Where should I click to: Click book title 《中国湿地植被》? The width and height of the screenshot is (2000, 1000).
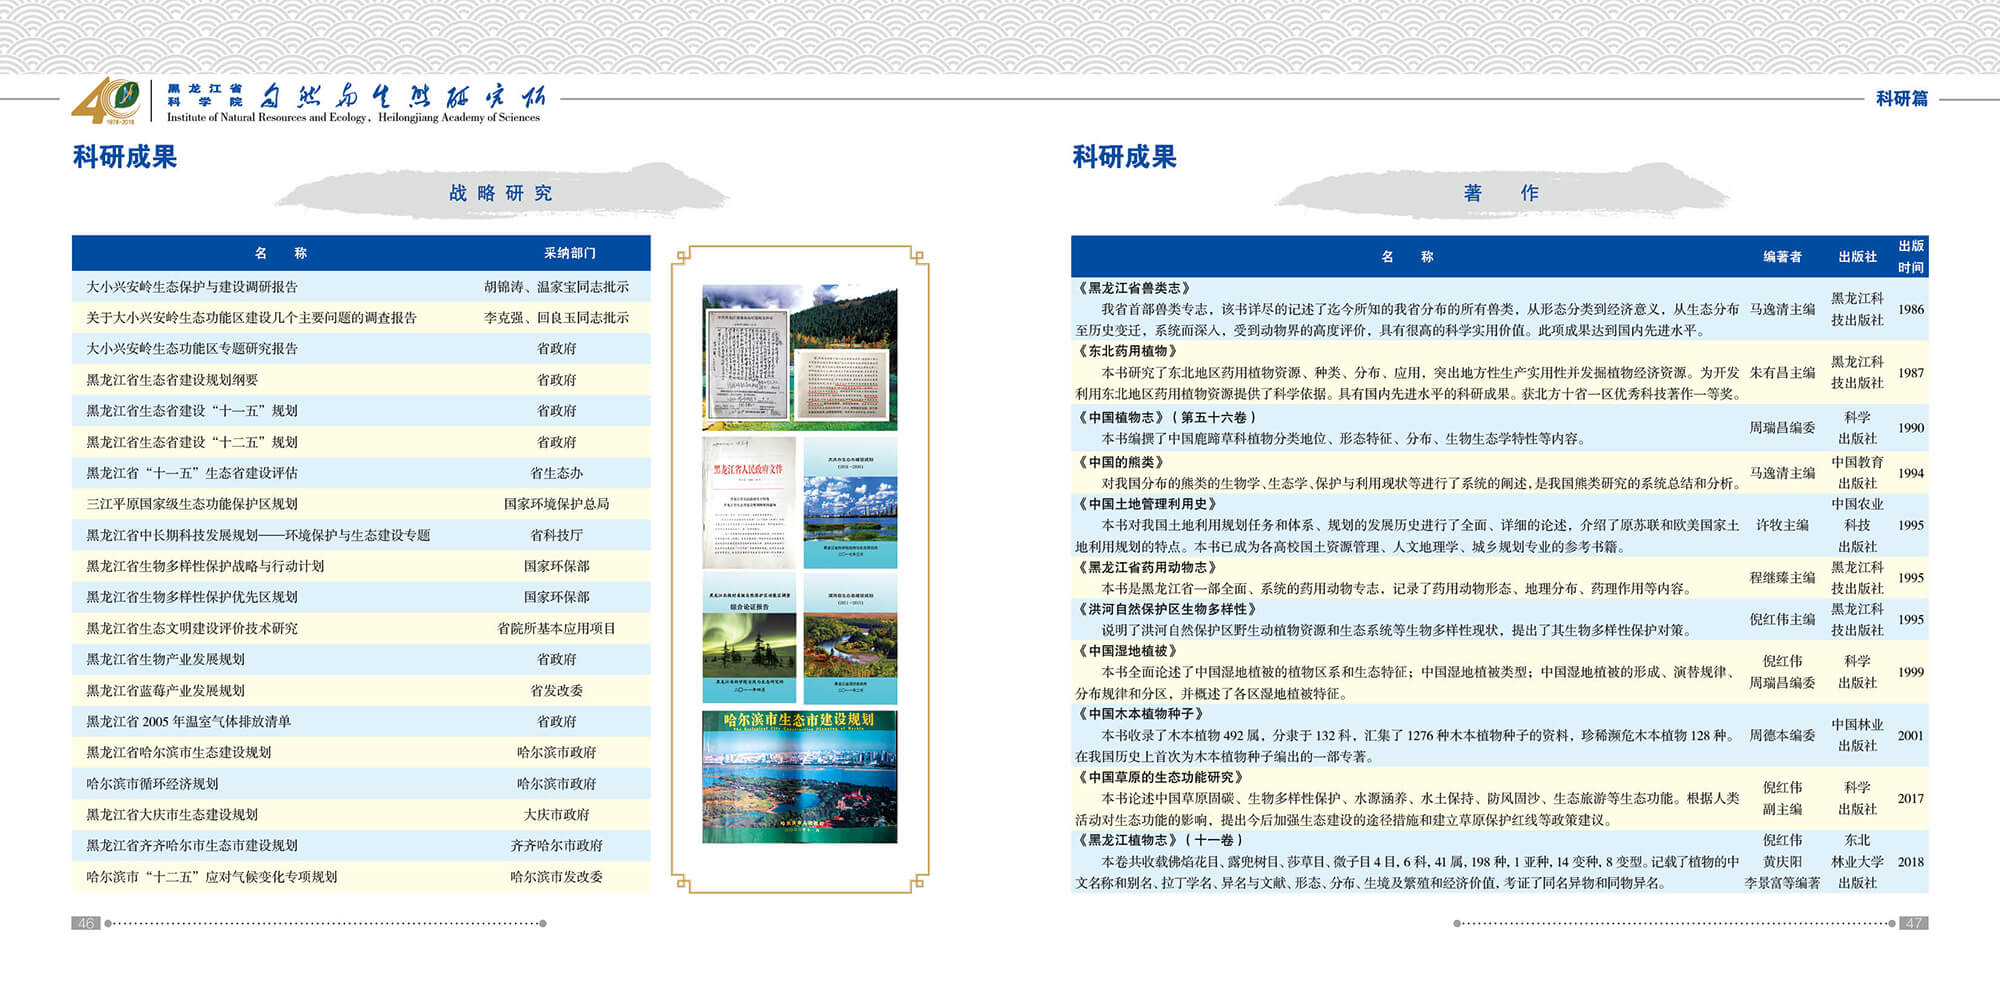click(x=1128, y=651)
